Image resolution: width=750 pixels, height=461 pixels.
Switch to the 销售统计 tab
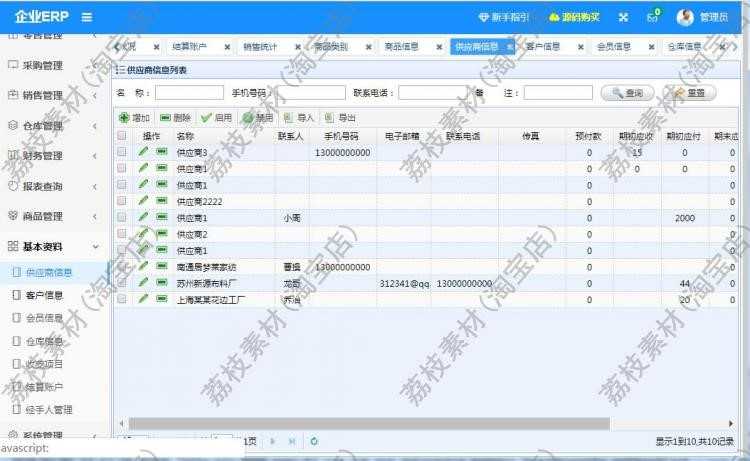tap(261, 46)
